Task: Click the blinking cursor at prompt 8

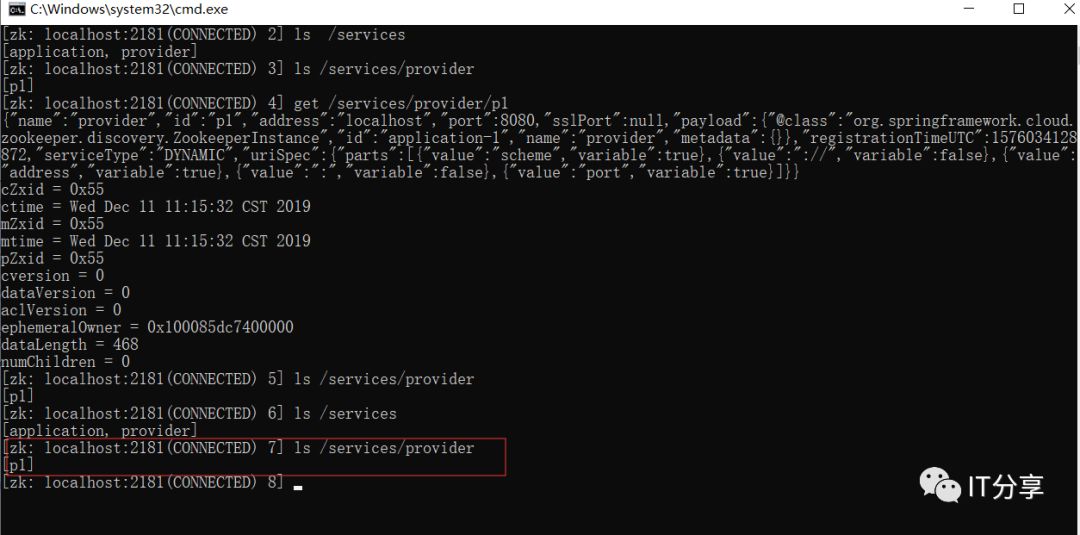Action: (298, 488)
